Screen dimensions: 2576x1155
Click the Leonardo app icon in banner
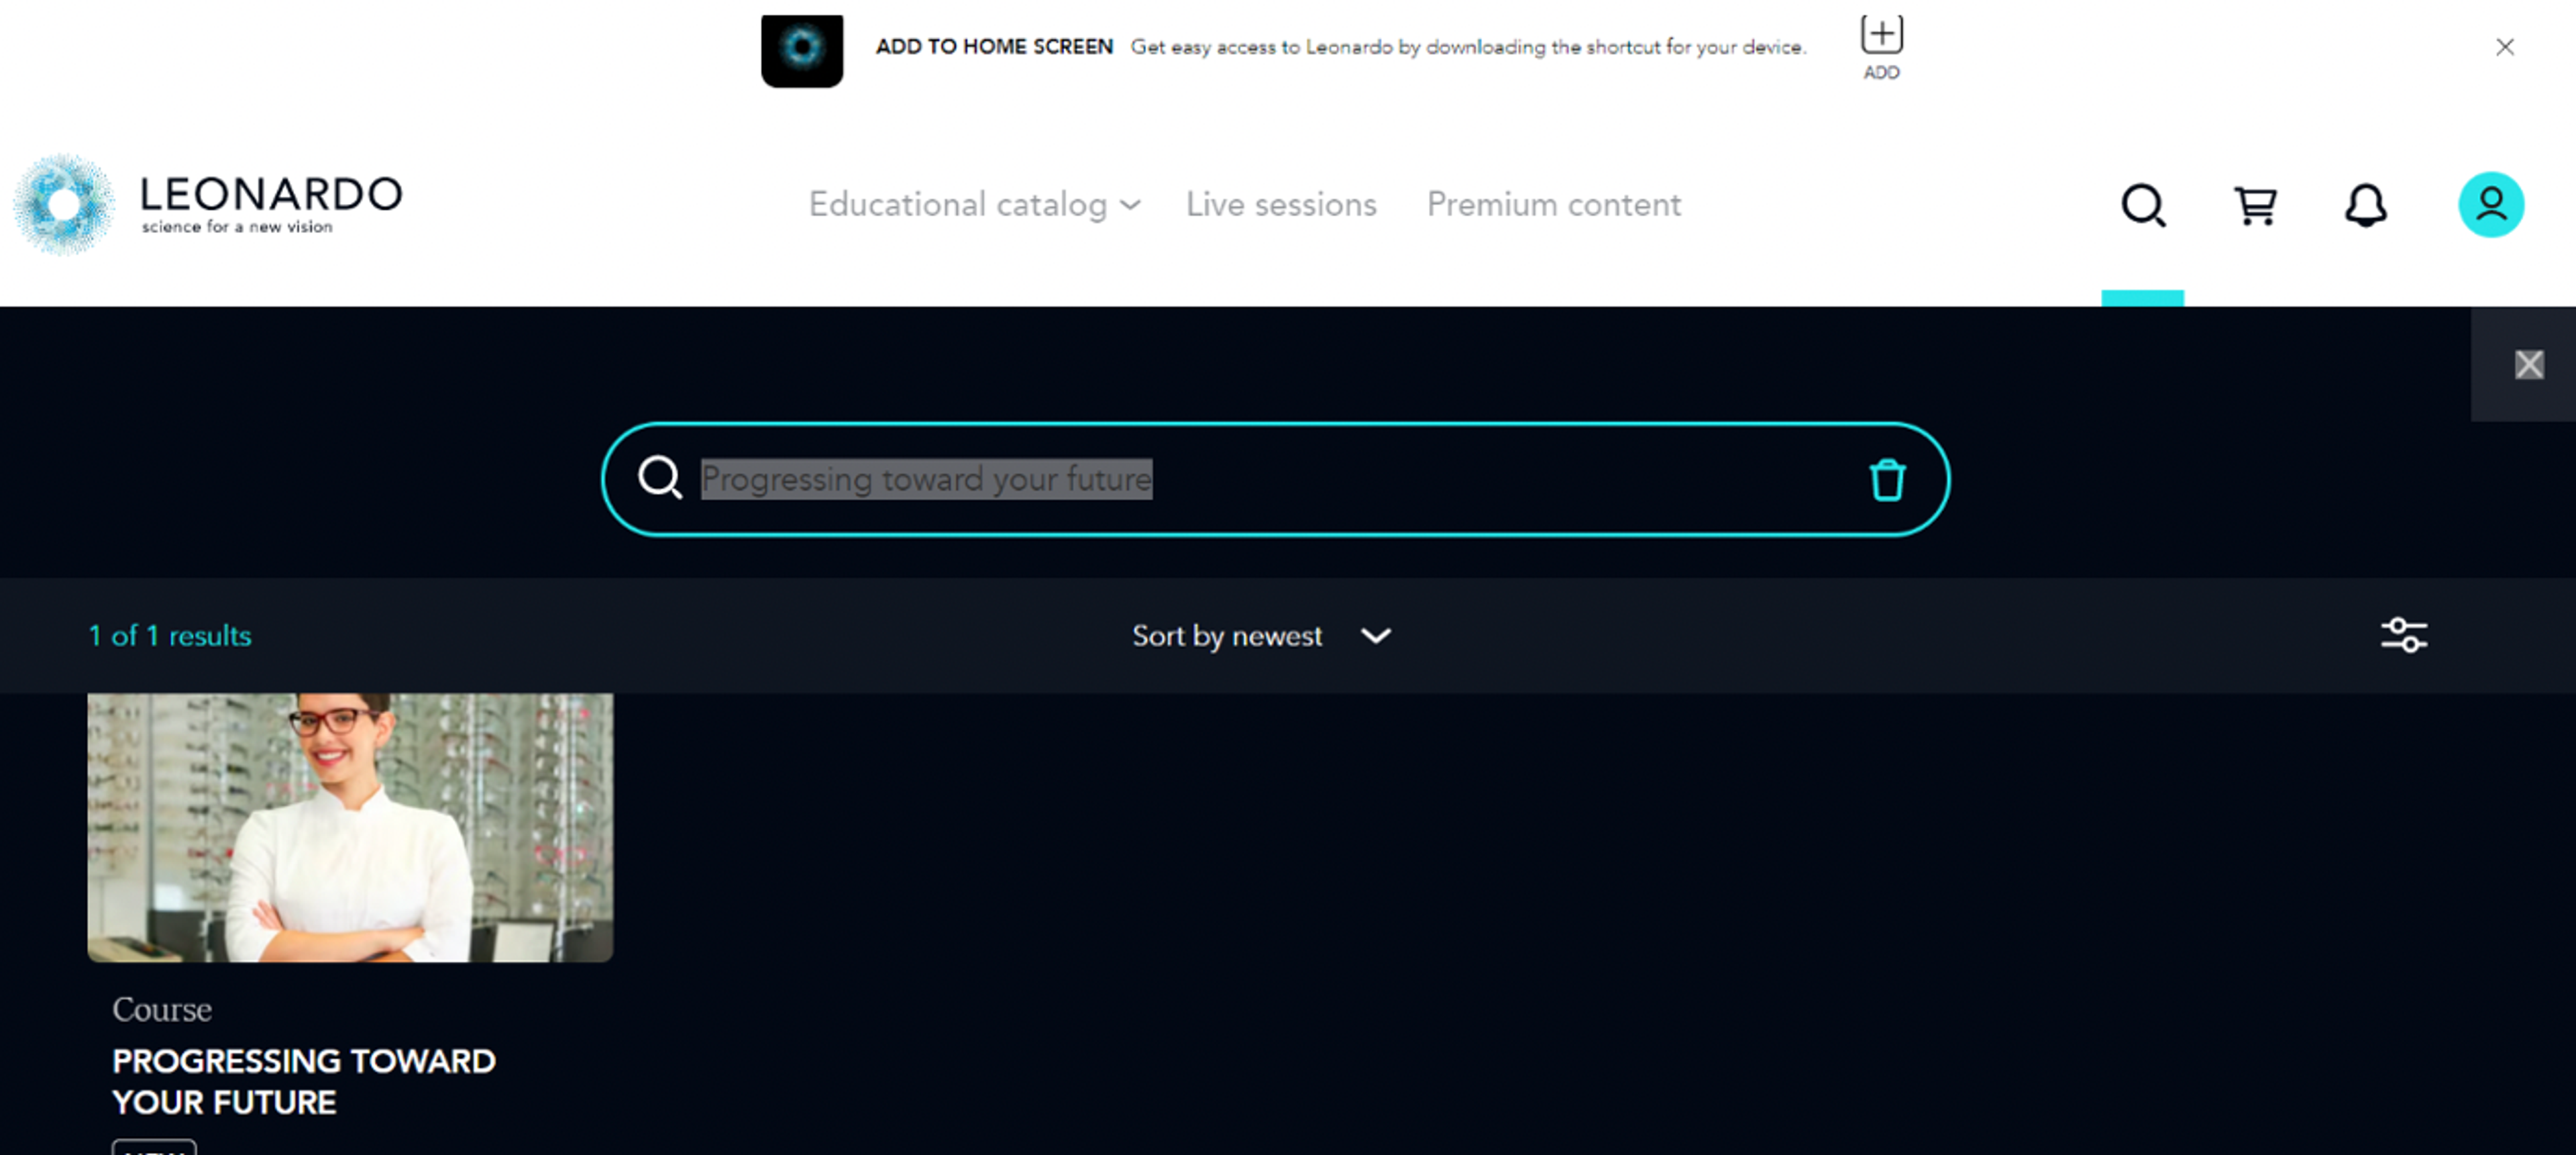point(801,50)
